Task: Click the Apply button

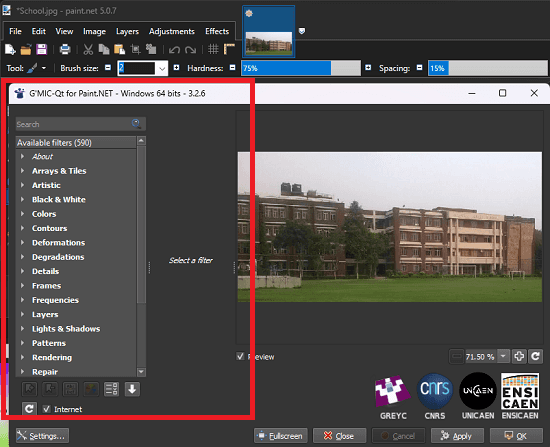Action: pyautogui.click(x=457, y=436)
